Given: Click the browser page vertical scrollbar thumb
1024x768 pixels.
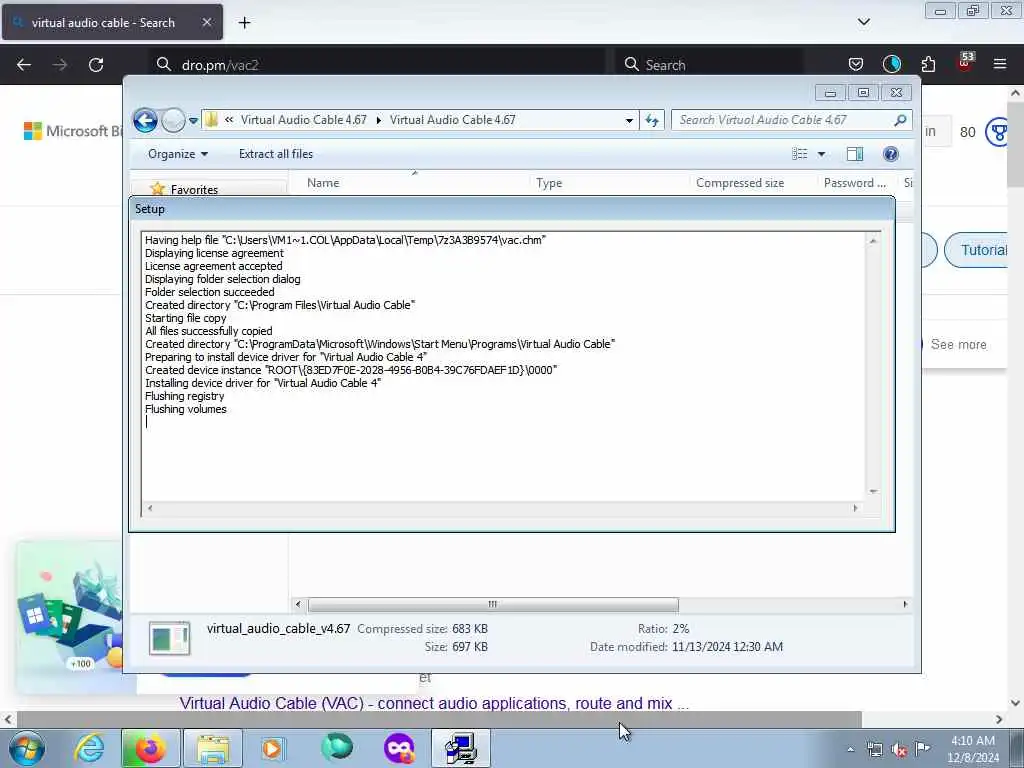Looking at the screenshot, I should pyautogui.click(x=1016, y=144).
